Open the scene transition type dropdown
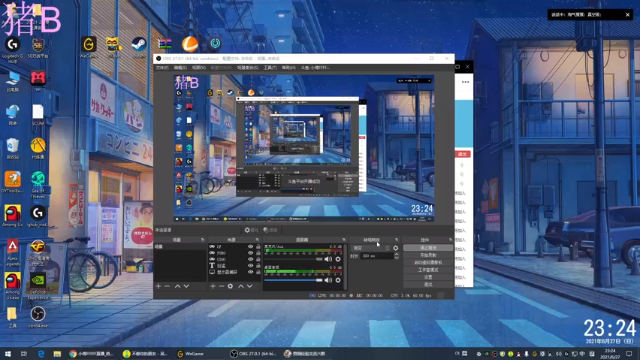This screenshot has width=640, height=360. click(x=371, y=248)
